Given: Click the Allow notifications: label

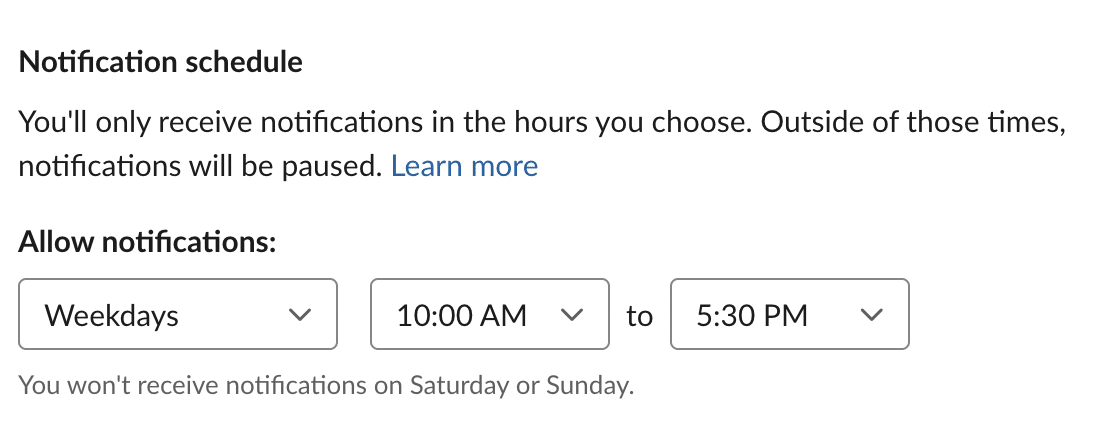Looking at the screenshot, I should click(x=147, y=242).
